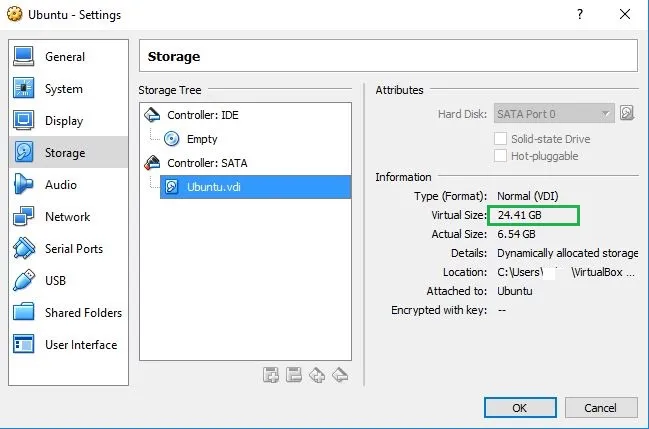The width and height of the screenshot is (649, 429).
Task: Click the IDE controller icon
Action: (152, 115)
